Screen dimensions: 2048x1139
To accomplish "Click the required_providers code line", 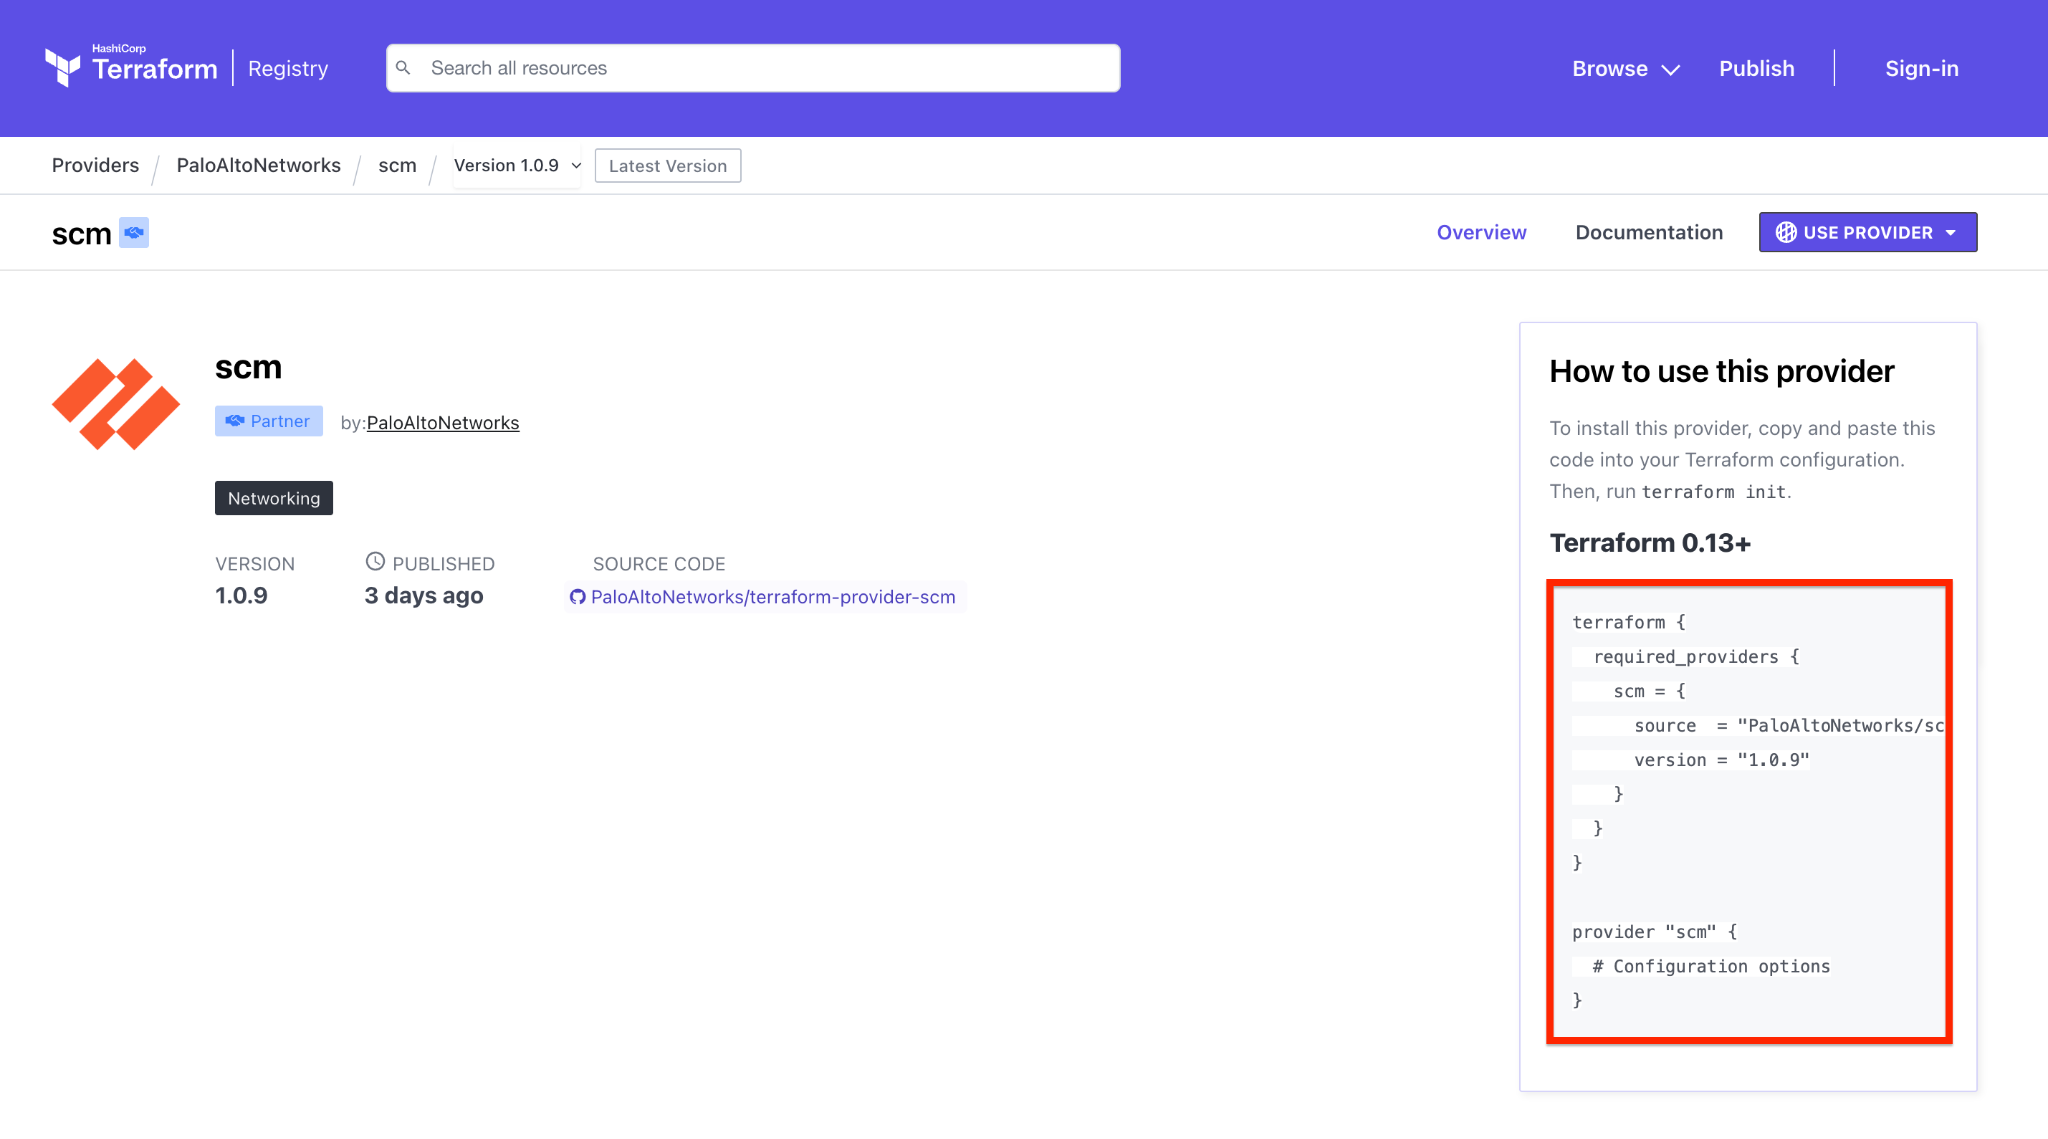I will click(x=1696, y=657).
